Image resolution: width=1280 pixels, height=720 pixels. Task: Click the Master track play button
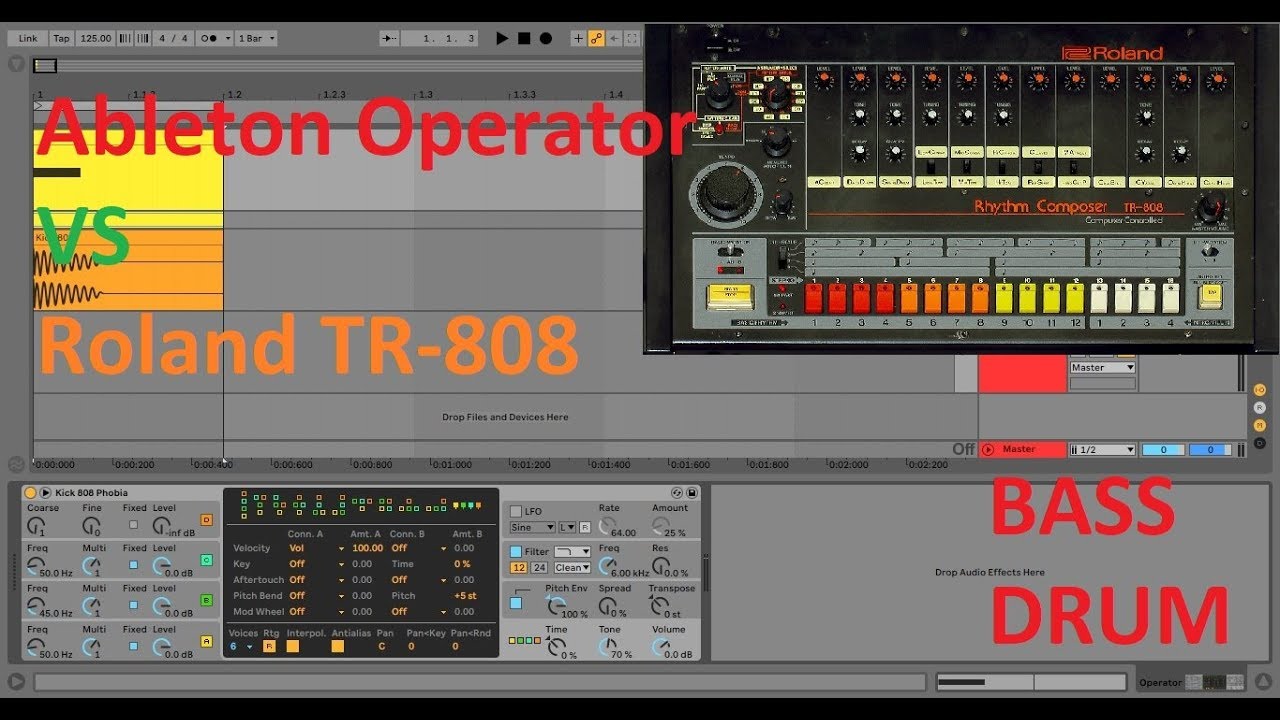pos(988,450)
